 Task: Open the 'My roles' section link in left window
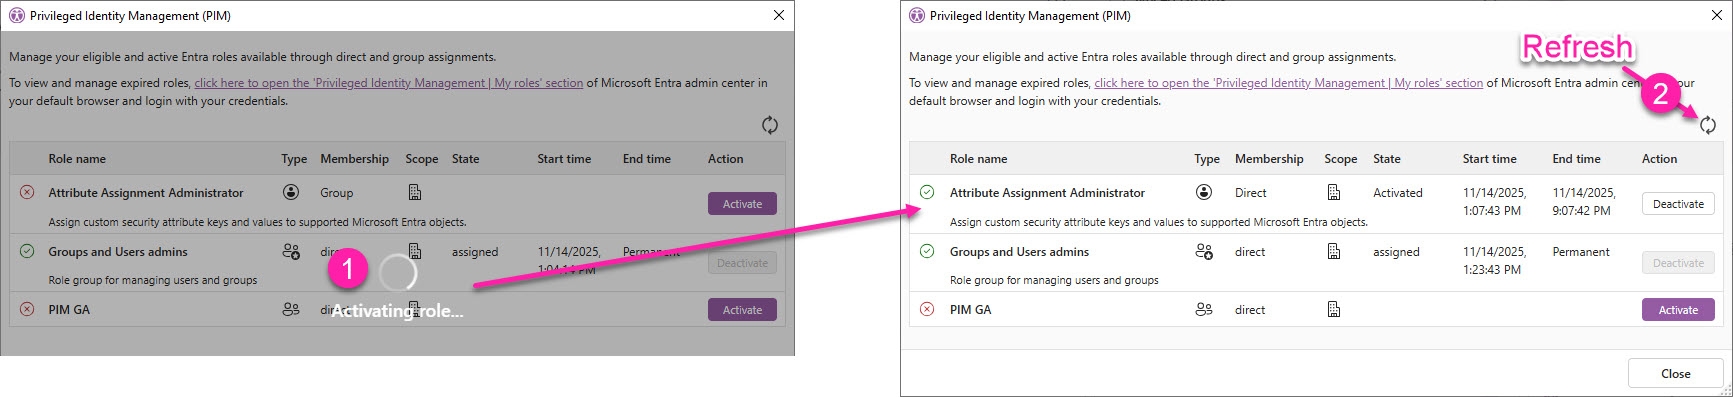point(389,83)
